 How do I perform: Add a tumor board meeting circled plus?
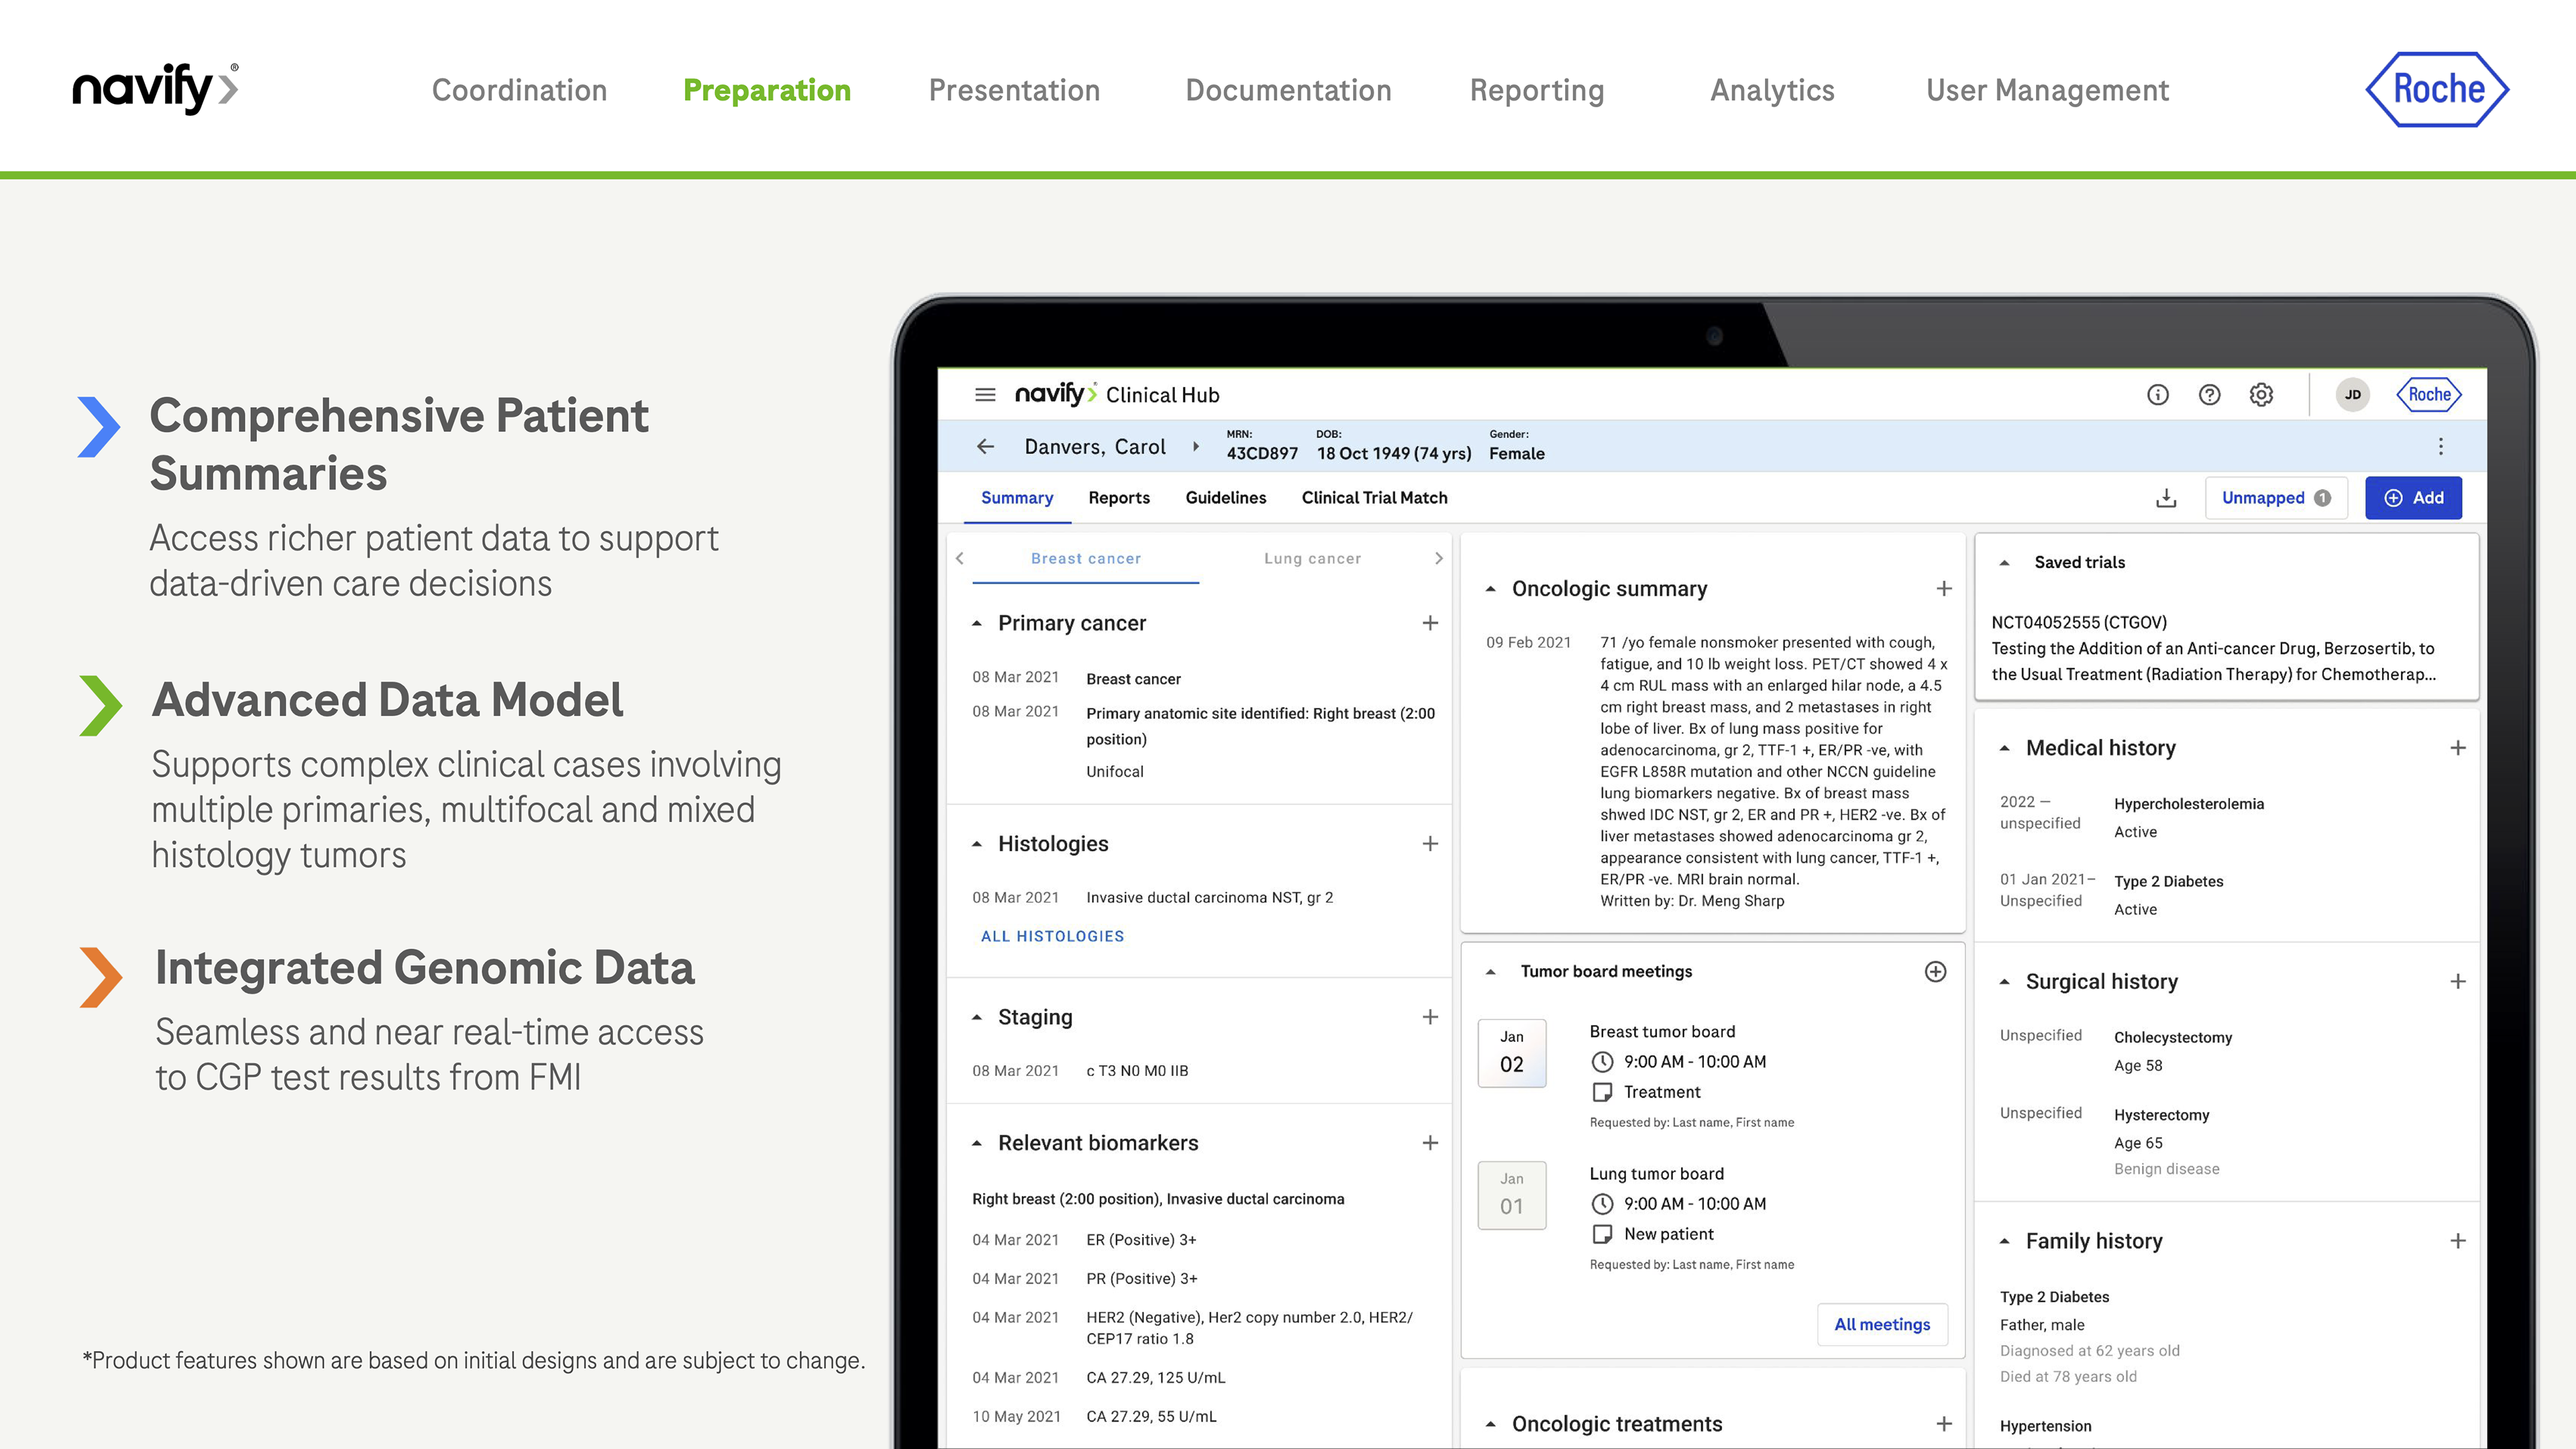pyautogui.click(x=1935, y=972)
